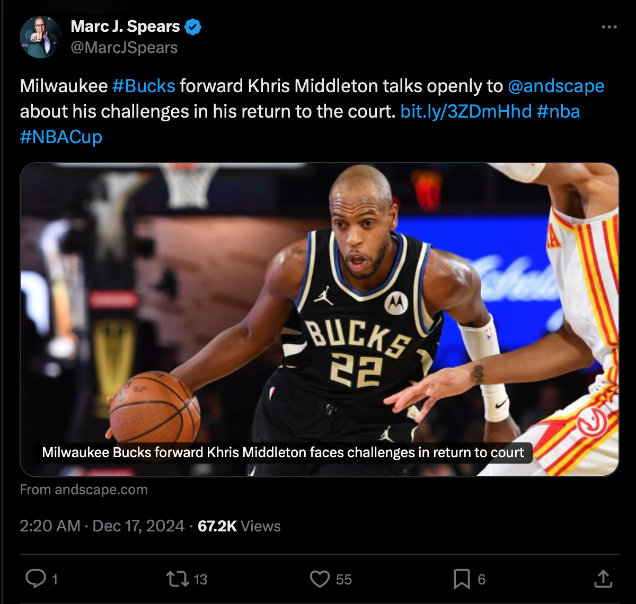The height and width of the screenshot is (604, 636).
Task: Like the tweet with the heart icon
Action: tap(320, 579)
